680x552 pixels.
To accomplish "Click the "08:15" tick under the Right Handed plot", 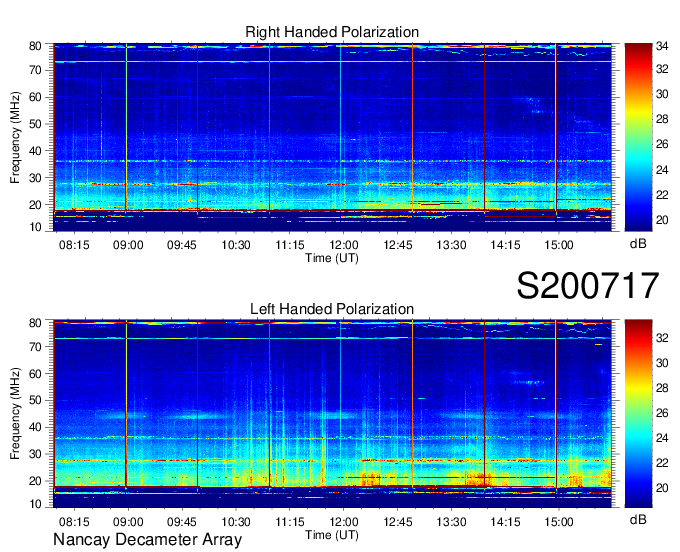I will (x=74, y=245).
